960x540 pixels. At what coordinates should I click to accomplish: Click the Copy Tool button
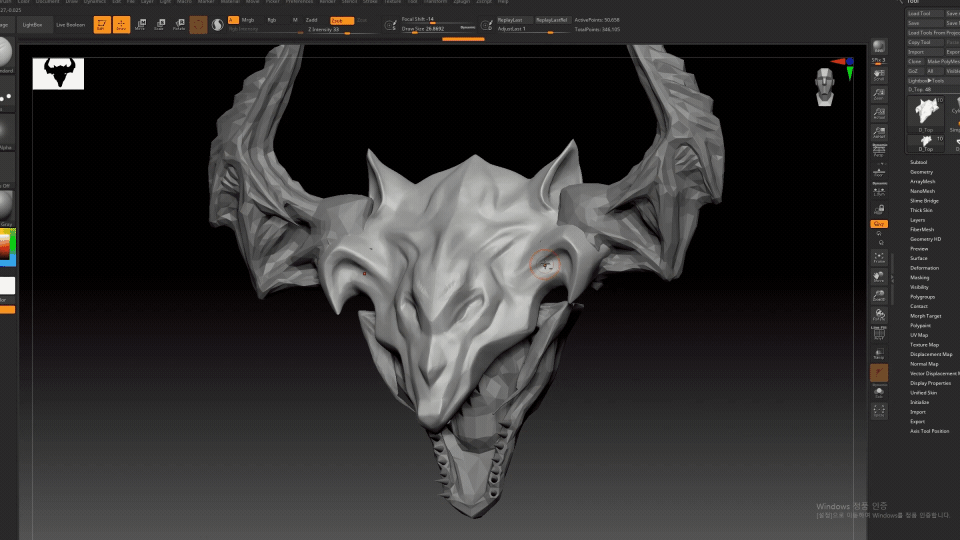[x=924, y=42]
